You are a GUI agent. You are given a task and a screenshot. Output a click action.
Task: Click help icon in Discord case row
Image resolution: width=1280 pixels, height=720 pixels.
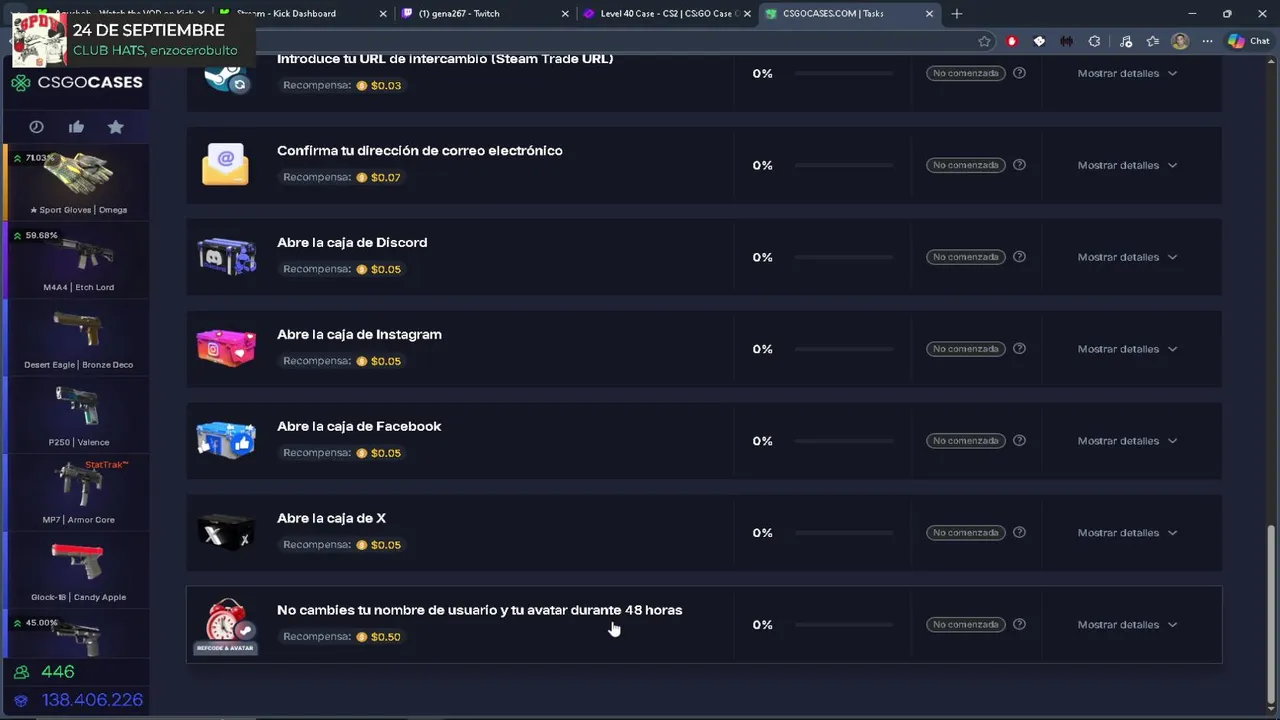click(x=1019, y=257)
